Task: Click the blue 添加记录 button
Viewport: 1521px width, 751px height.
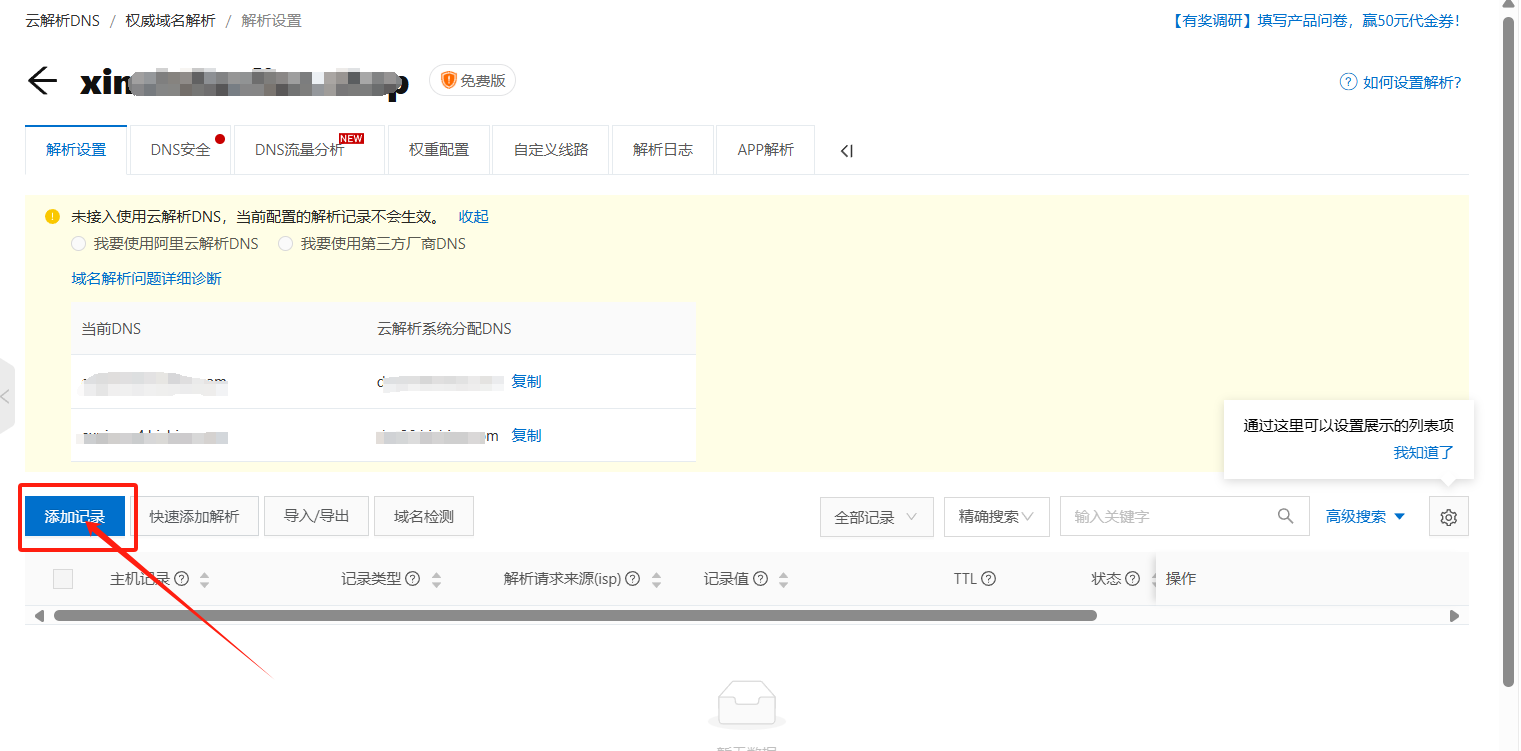Action: [75, 517]
